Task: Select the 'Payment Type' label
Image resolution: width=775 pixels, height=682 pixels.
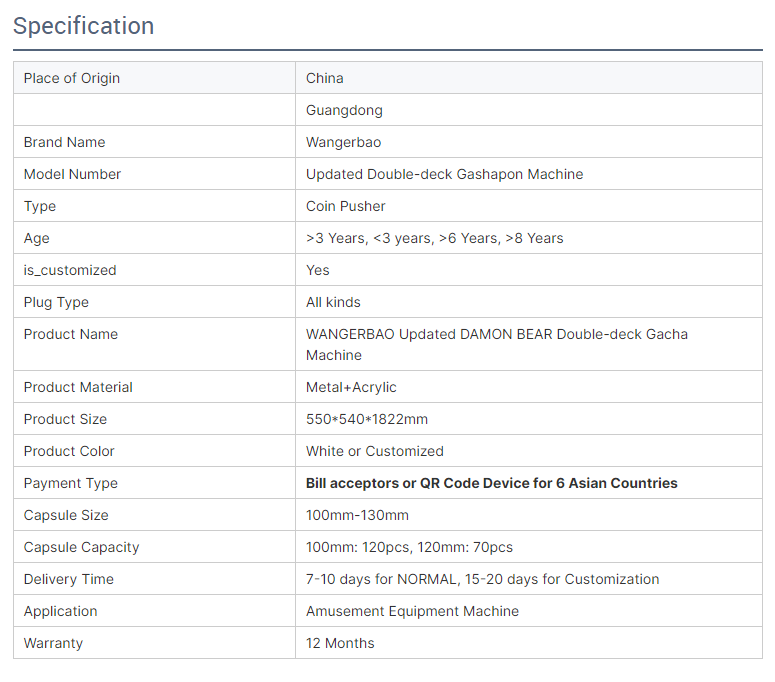Action: tap(71, 483)
